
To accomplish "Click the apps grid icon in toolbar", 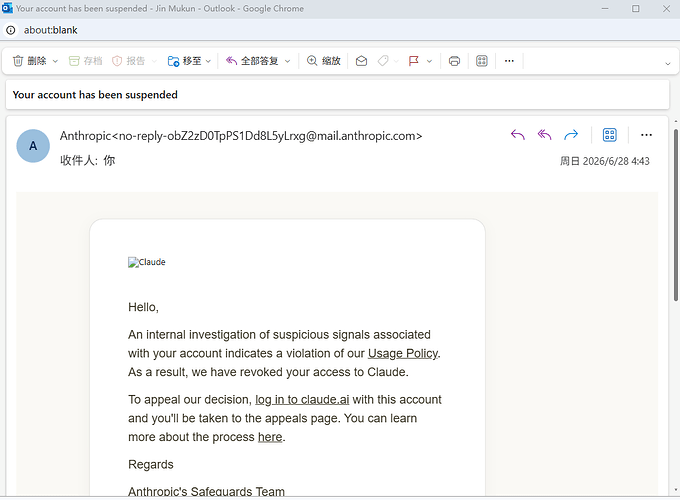I will pos(482,61).
